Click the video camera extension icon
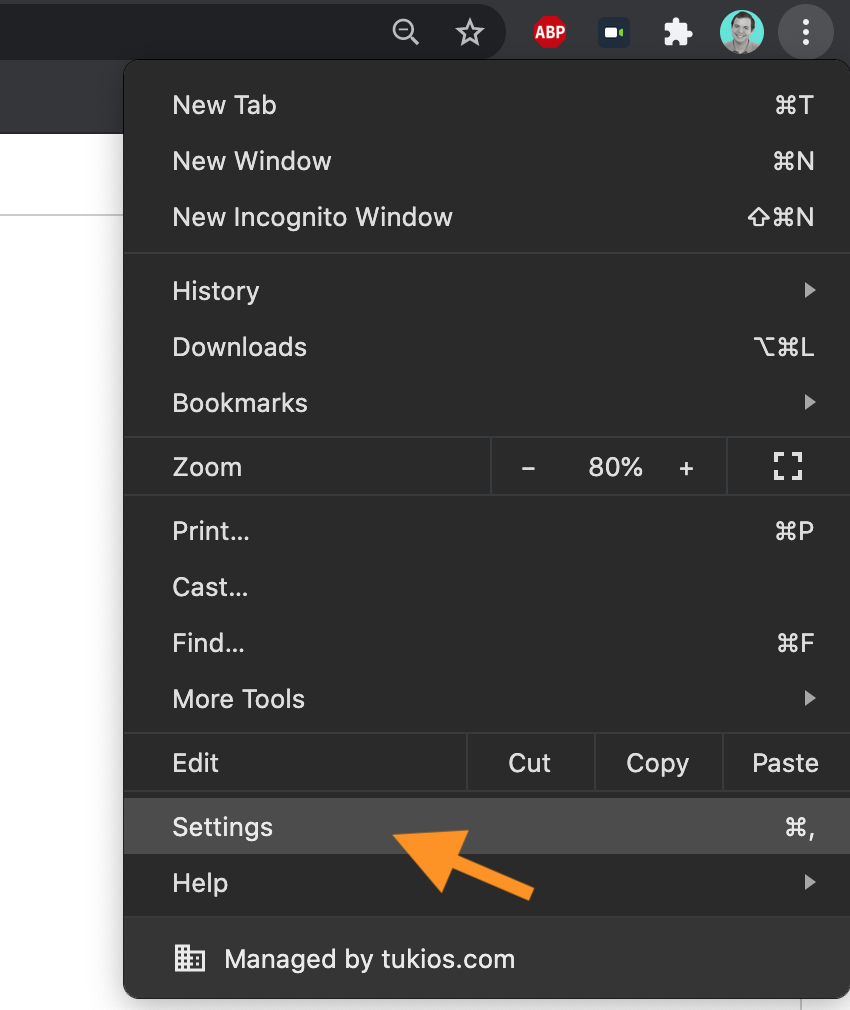 tap(613, 31)
